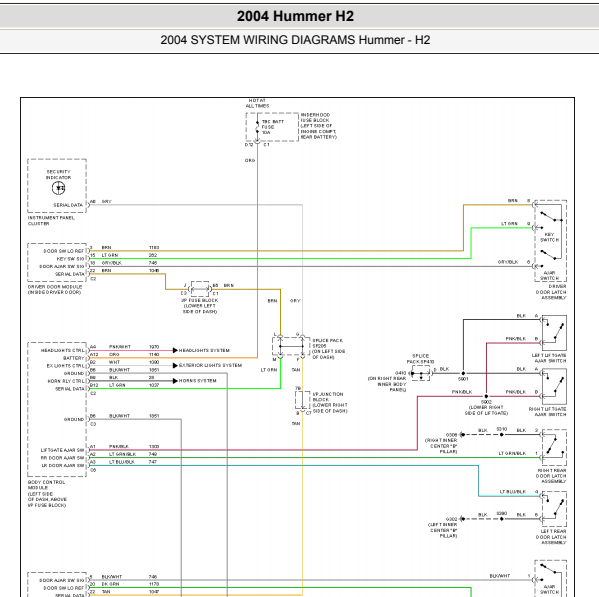Click wire number '1970' on PNK/WHT wire
The width and height of the screenshot is (599, 597).
154,347
